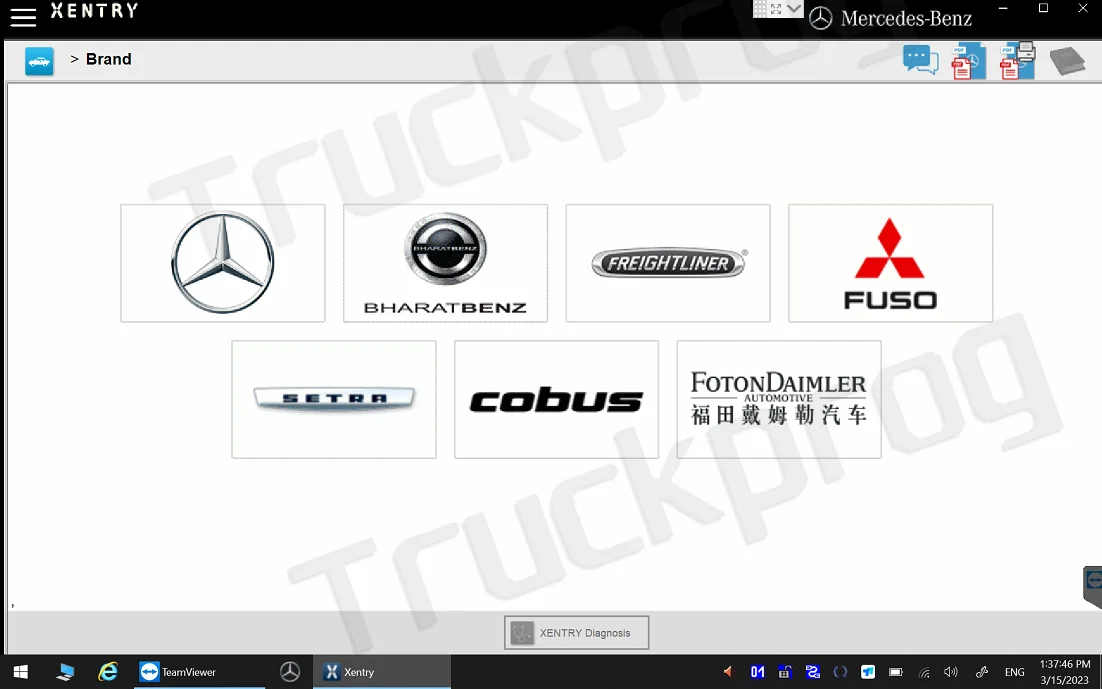Click the PDF print document icon
Image resolution: width=1102 pixels, height=689 pixels.
1018,60
